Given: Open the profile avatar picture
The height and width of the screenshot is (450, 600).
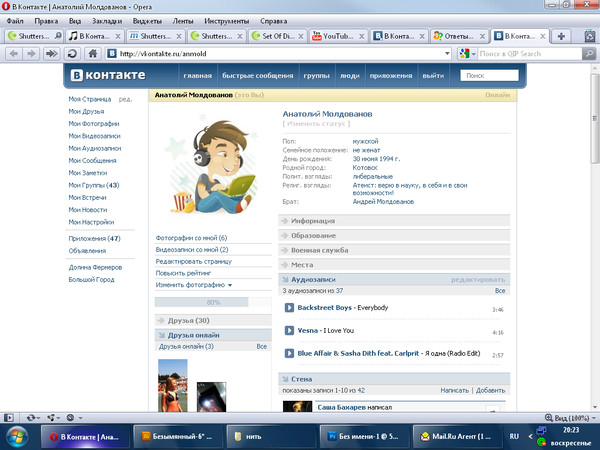Looking at the screenshot, I should coord(212,165).
